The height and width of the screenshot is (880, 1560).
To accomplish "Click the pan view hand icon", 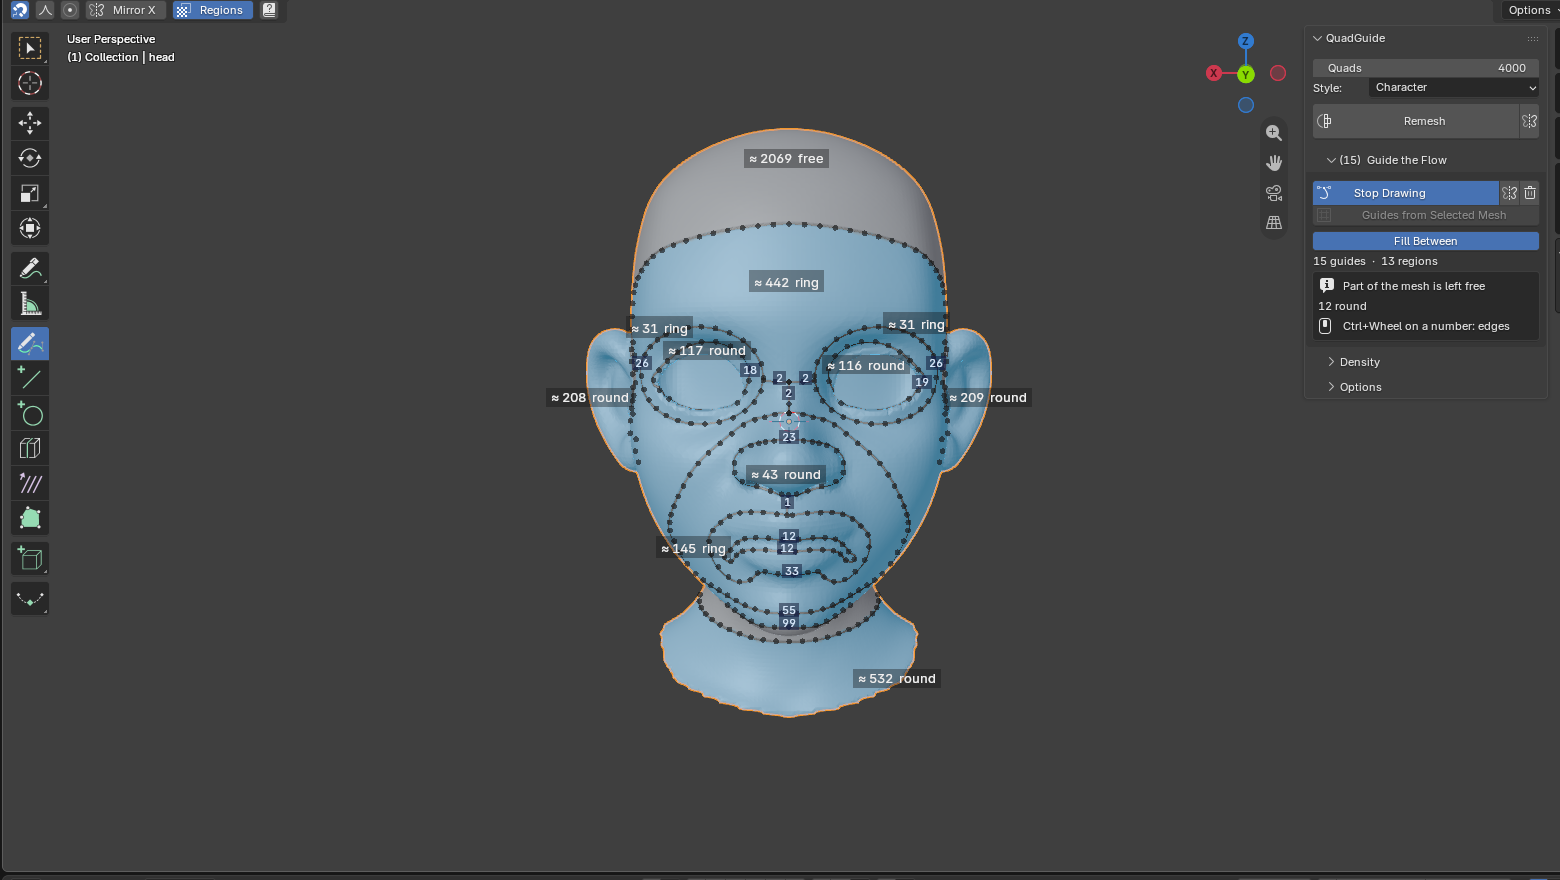I will coord(1274,163).
